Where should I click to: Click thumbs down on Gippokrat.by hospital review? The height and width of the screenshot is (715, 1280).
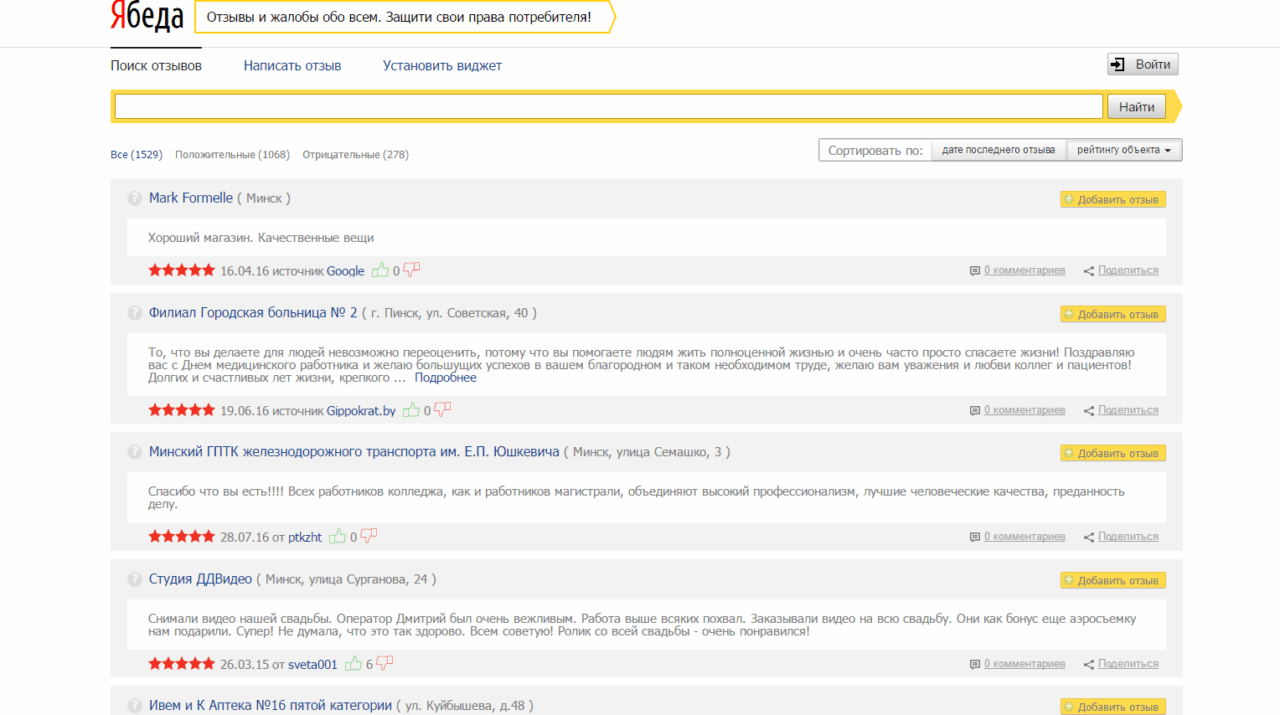coord(442,409)
